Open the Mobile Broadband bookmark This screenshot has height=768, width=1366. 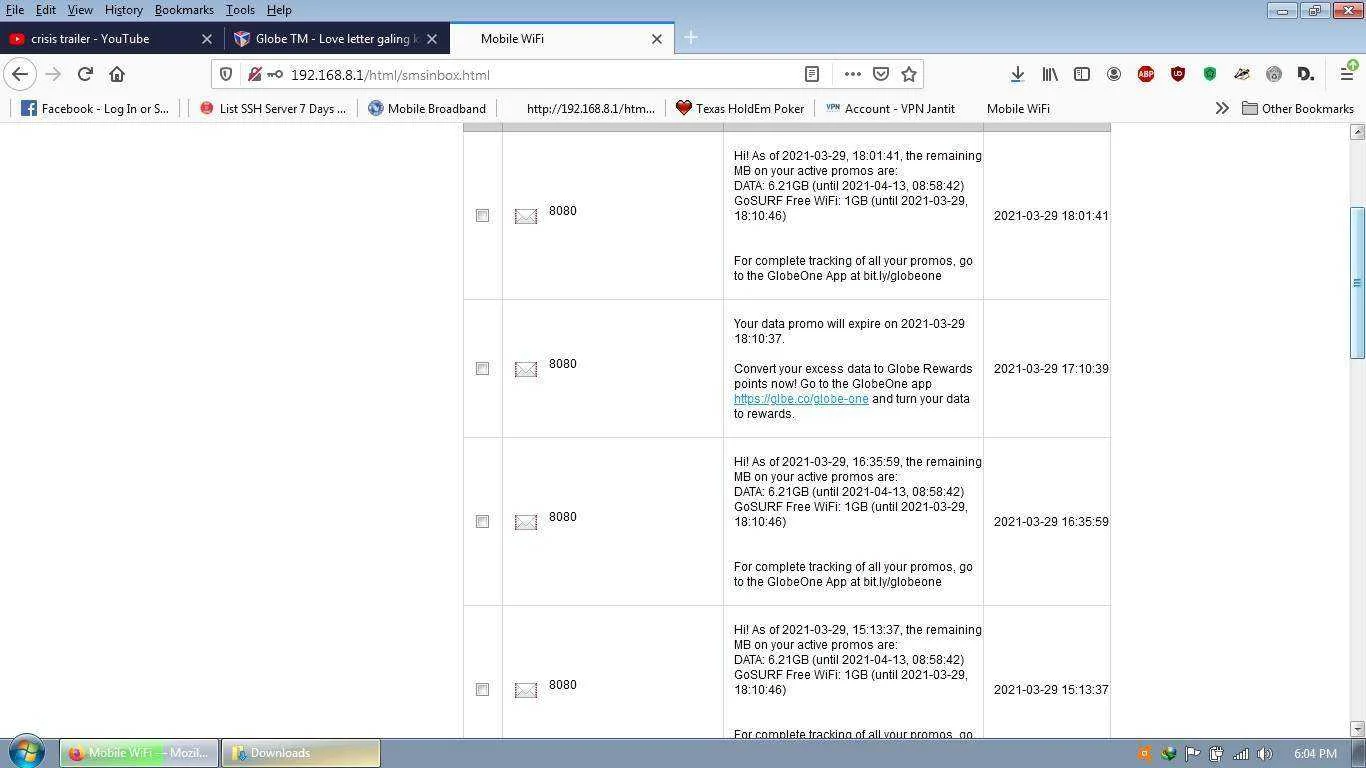point(427,108)
